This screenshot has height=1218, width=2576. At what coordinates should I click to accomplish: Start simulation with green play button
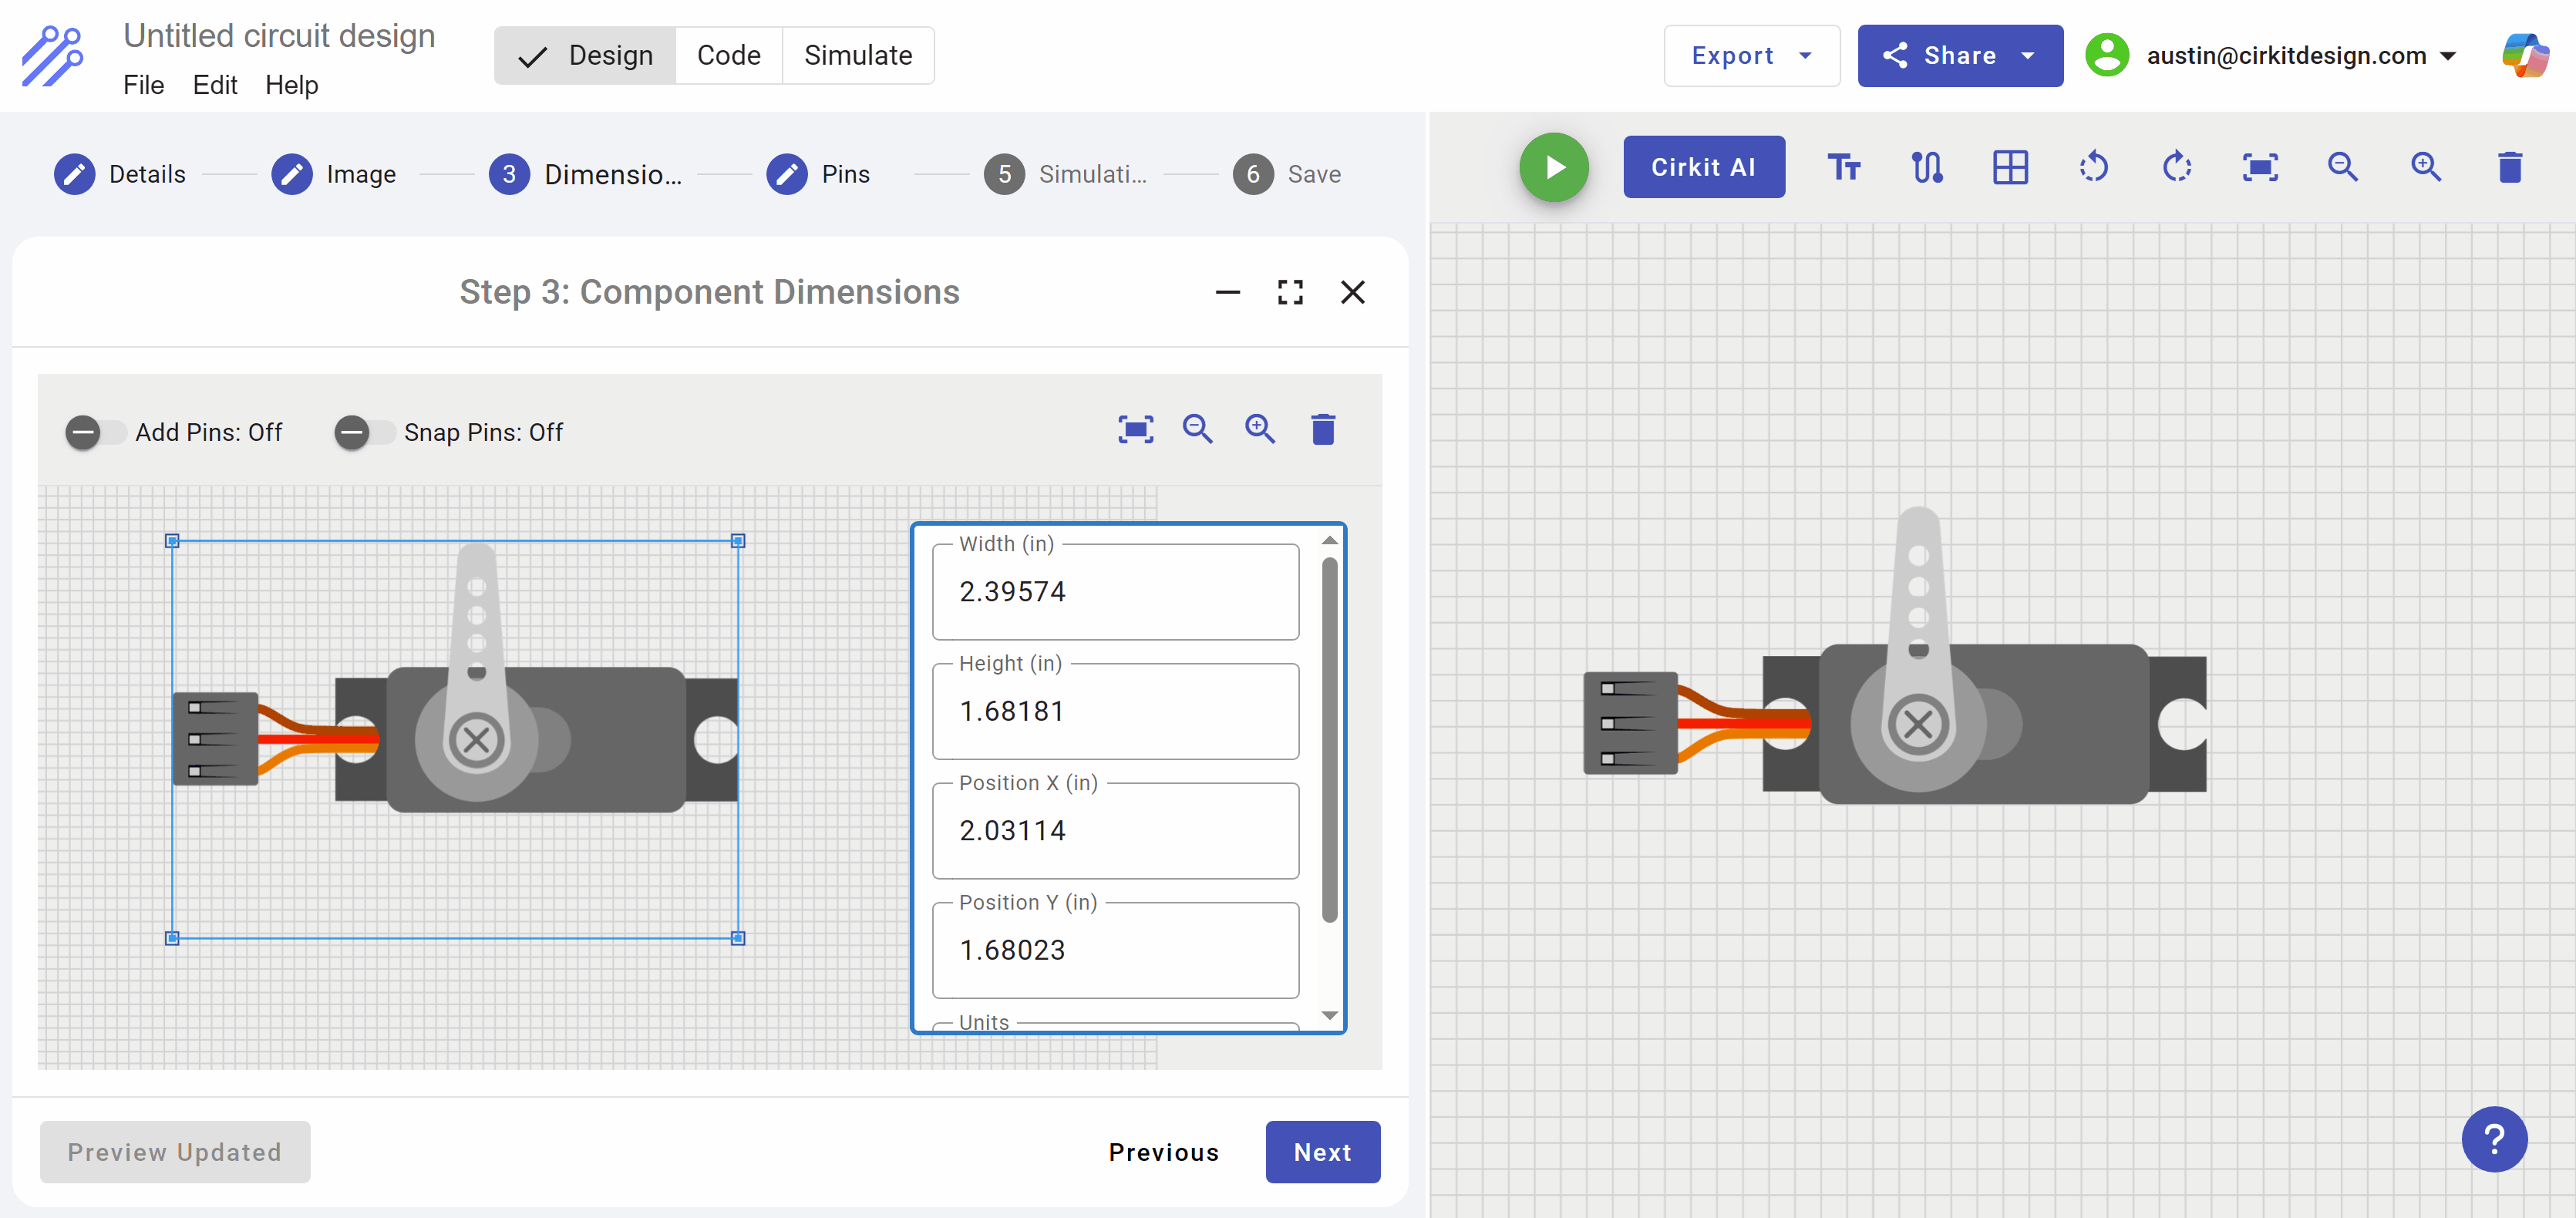click(1553, 167)
